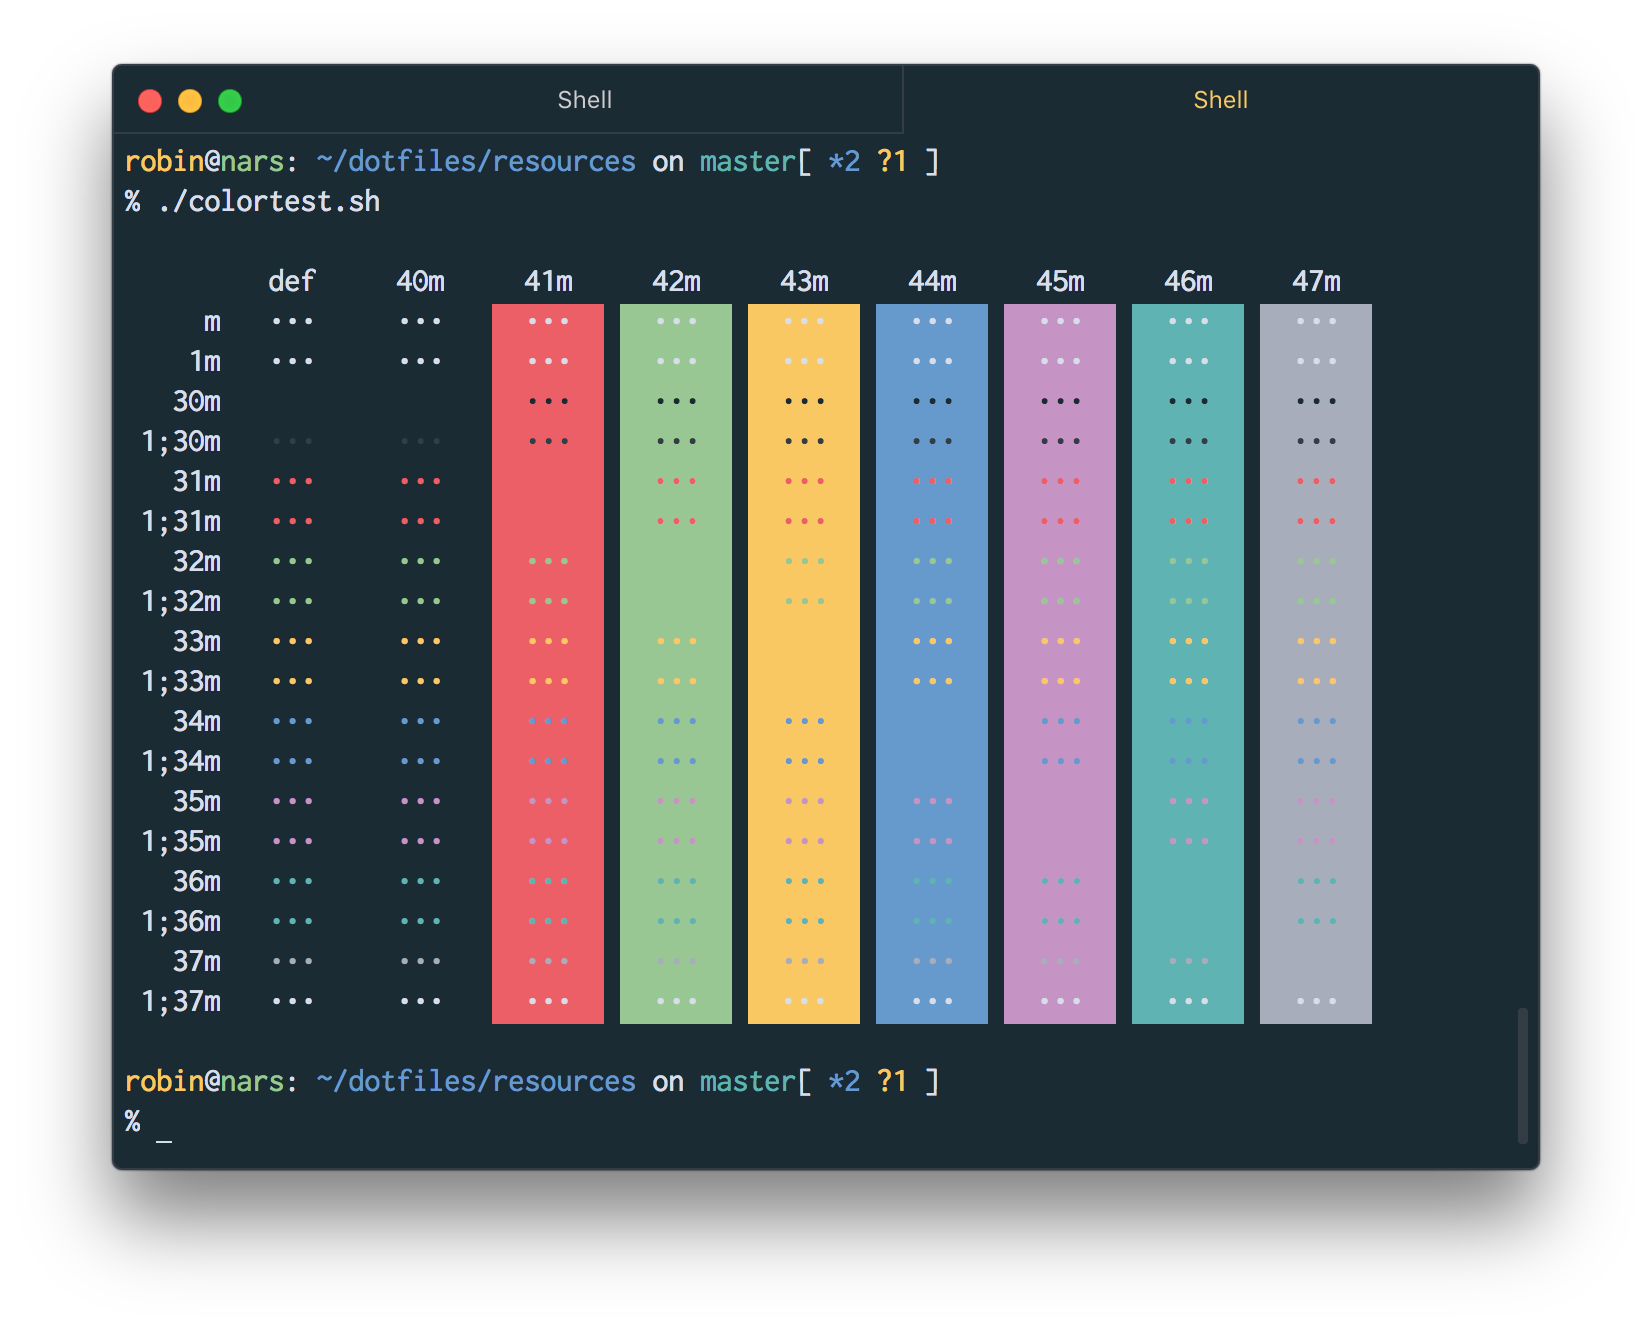The image size is (1652, 1330).
Task: Click the purple 45m color column
Action: [x=1060, y=663]
